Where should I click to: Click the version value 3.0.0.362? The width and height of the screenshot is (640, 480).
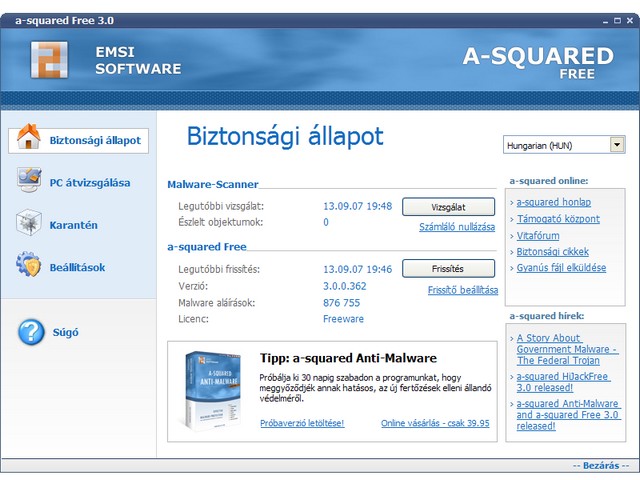tap(344, 286)
